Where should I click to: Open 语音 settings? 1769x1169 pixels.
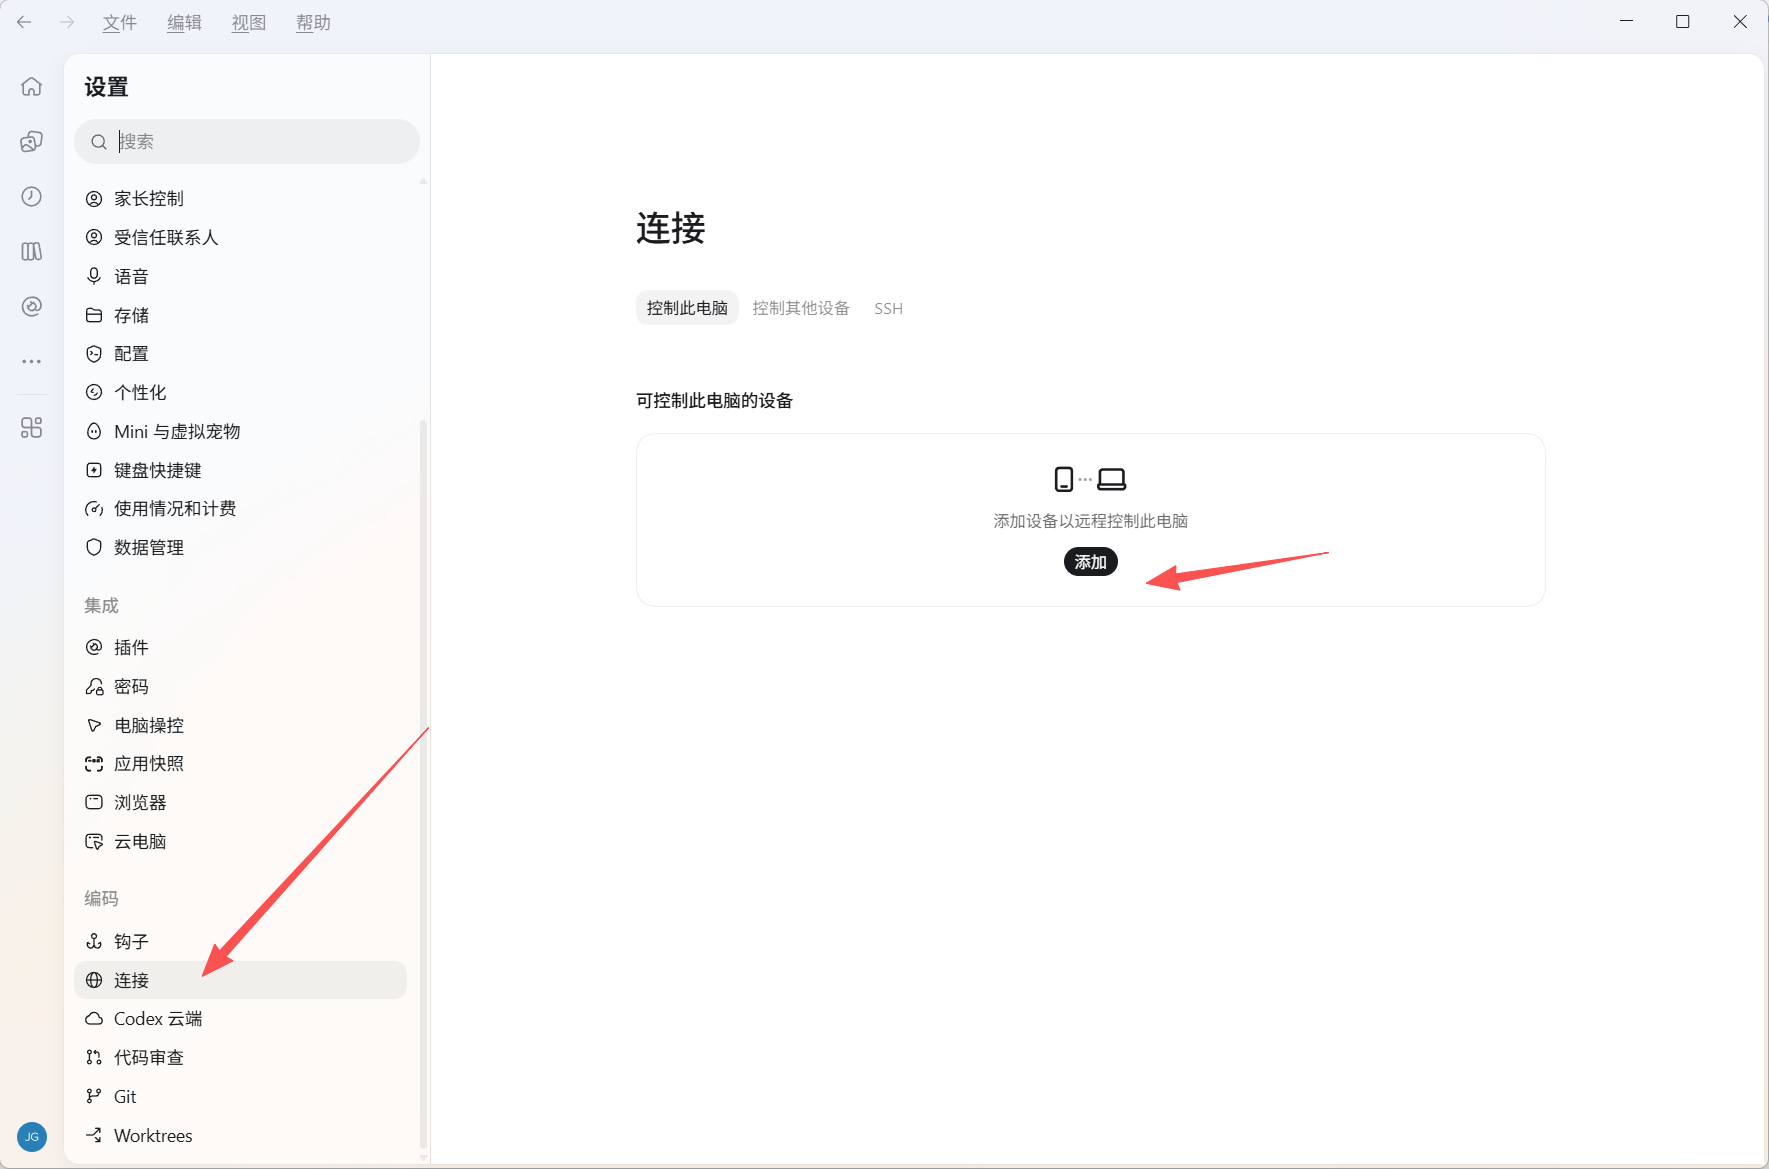pyautogui.click(x=240, y=276)
